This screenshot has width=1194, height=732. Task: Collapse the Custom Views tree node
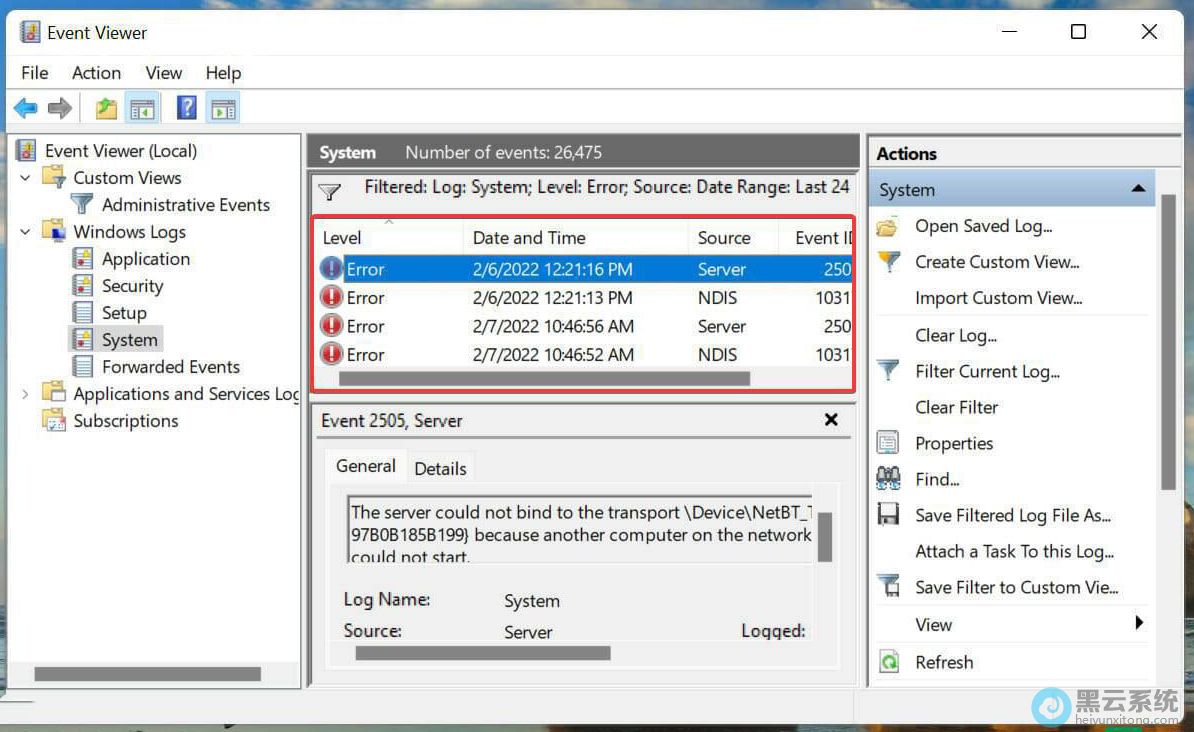26,178
